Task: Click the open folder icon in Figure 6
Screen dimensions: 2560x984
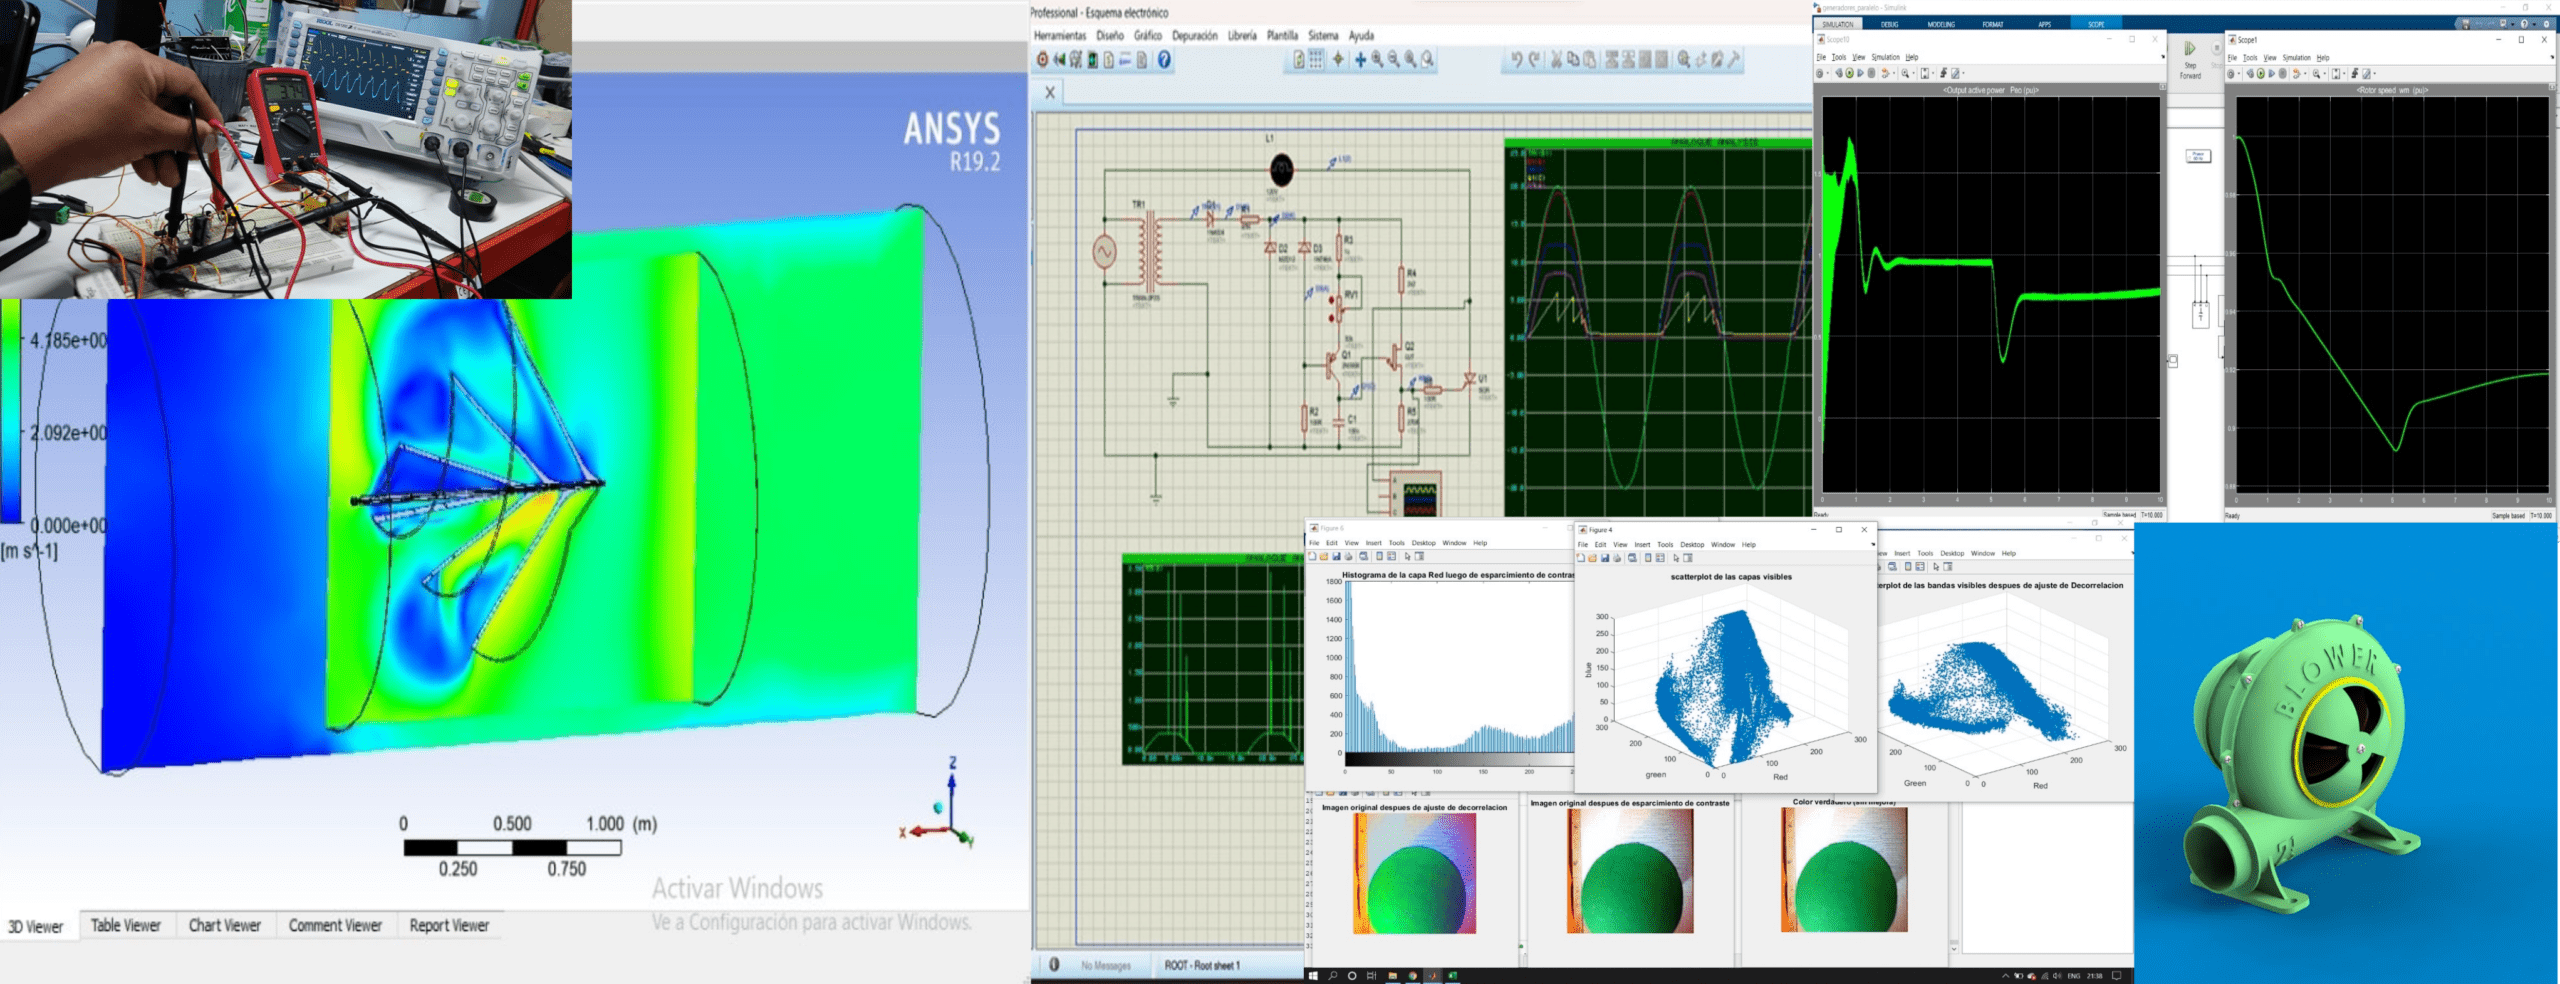Action: [1324, 557]
